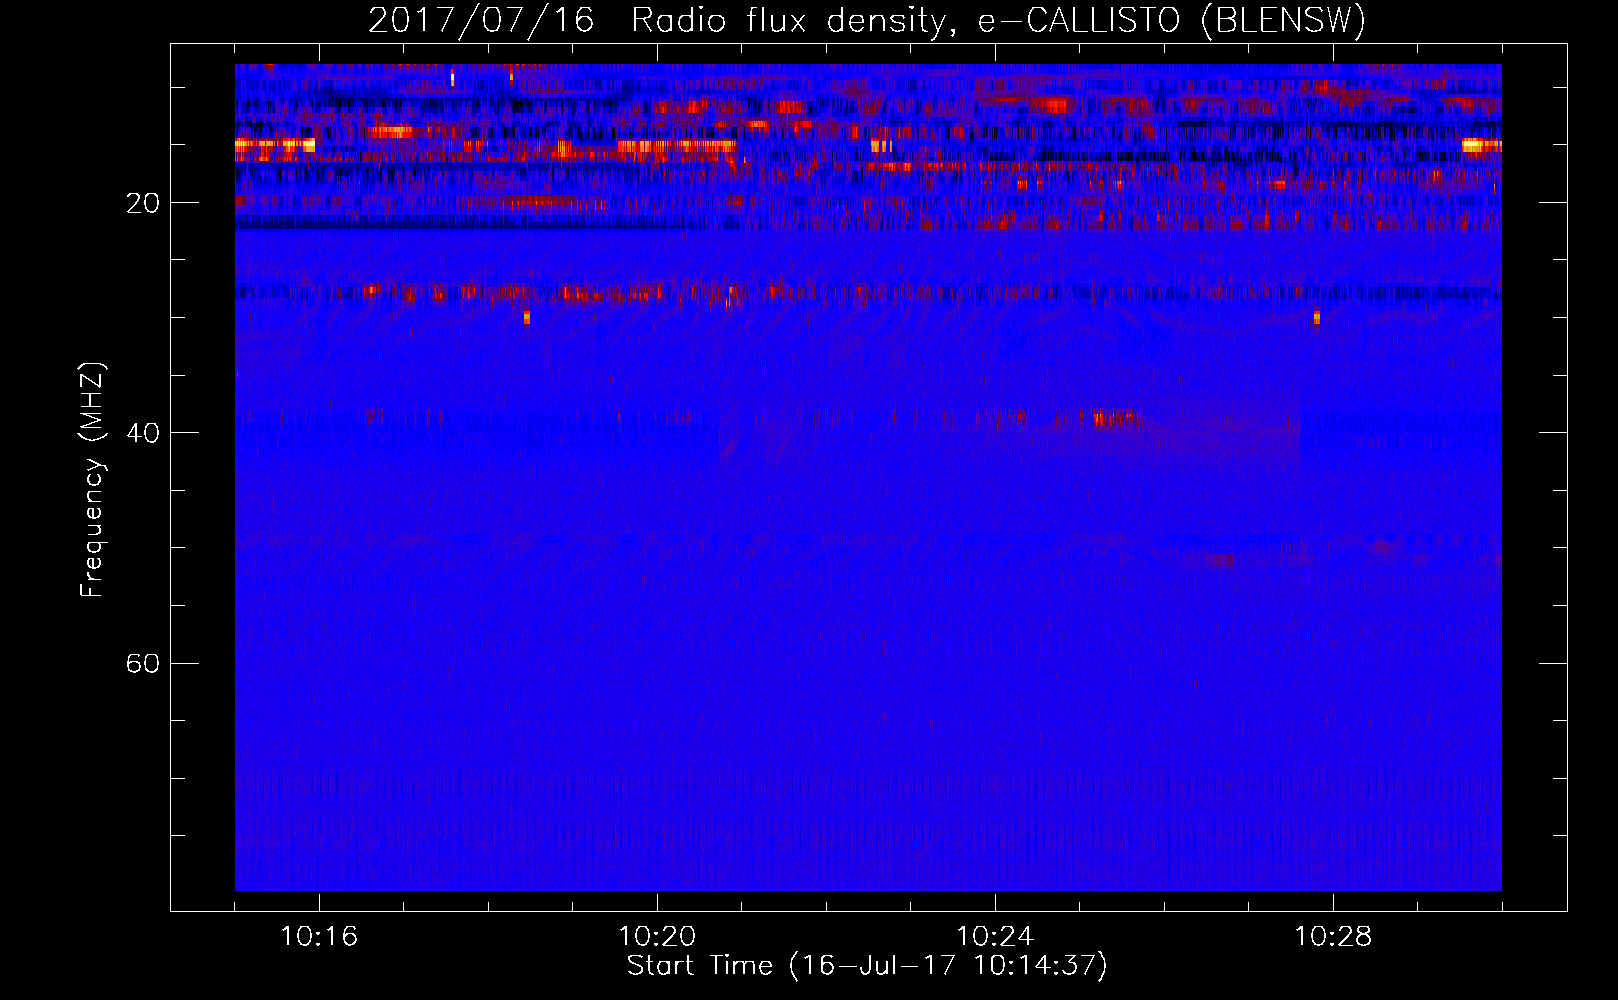Viewport: 1618px width, 1000px height.
Task: Click the 10:24 time tick label
Action: tap(995, 937)
